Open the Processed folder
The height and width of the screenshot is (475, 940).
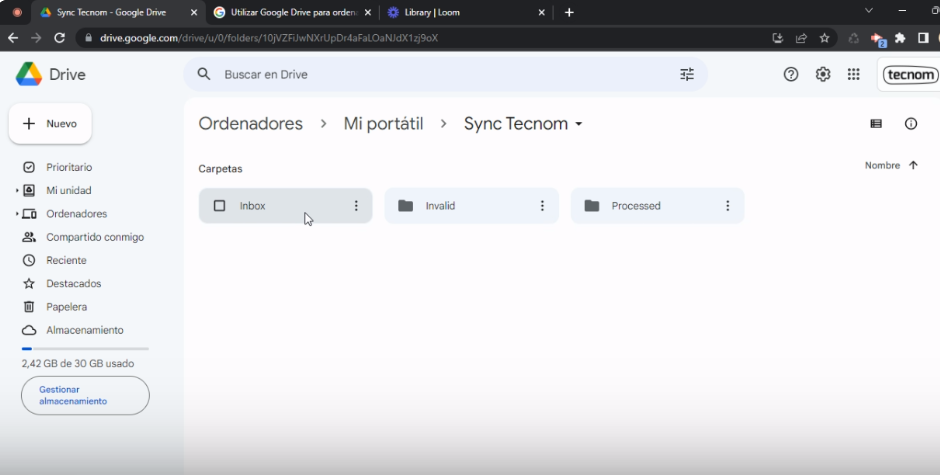[657, 206]
